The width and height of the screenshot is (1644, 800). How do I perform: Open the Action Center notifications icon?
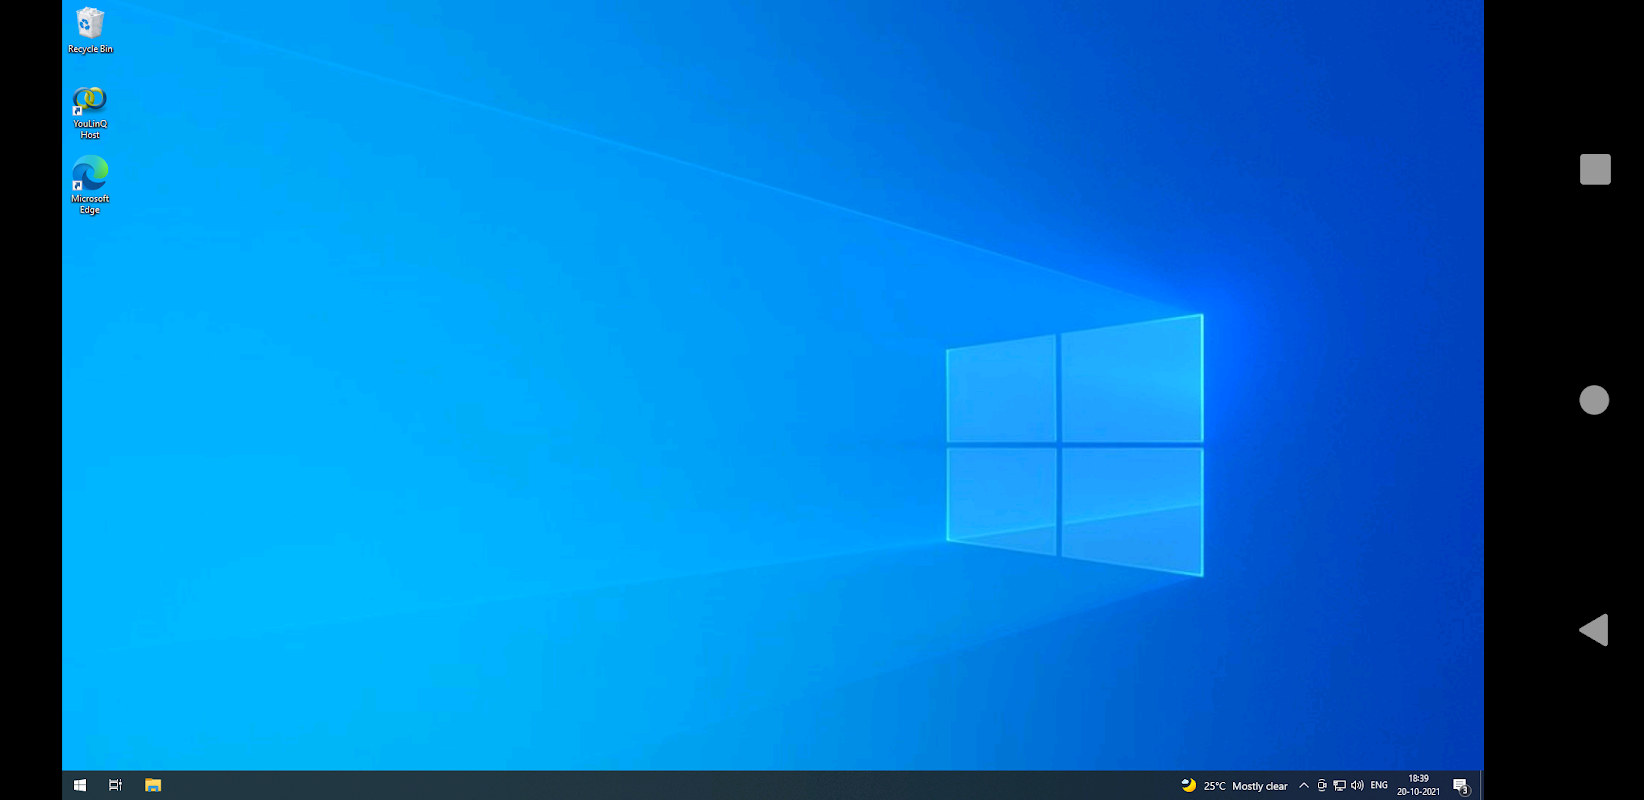tap(1461, 786)
